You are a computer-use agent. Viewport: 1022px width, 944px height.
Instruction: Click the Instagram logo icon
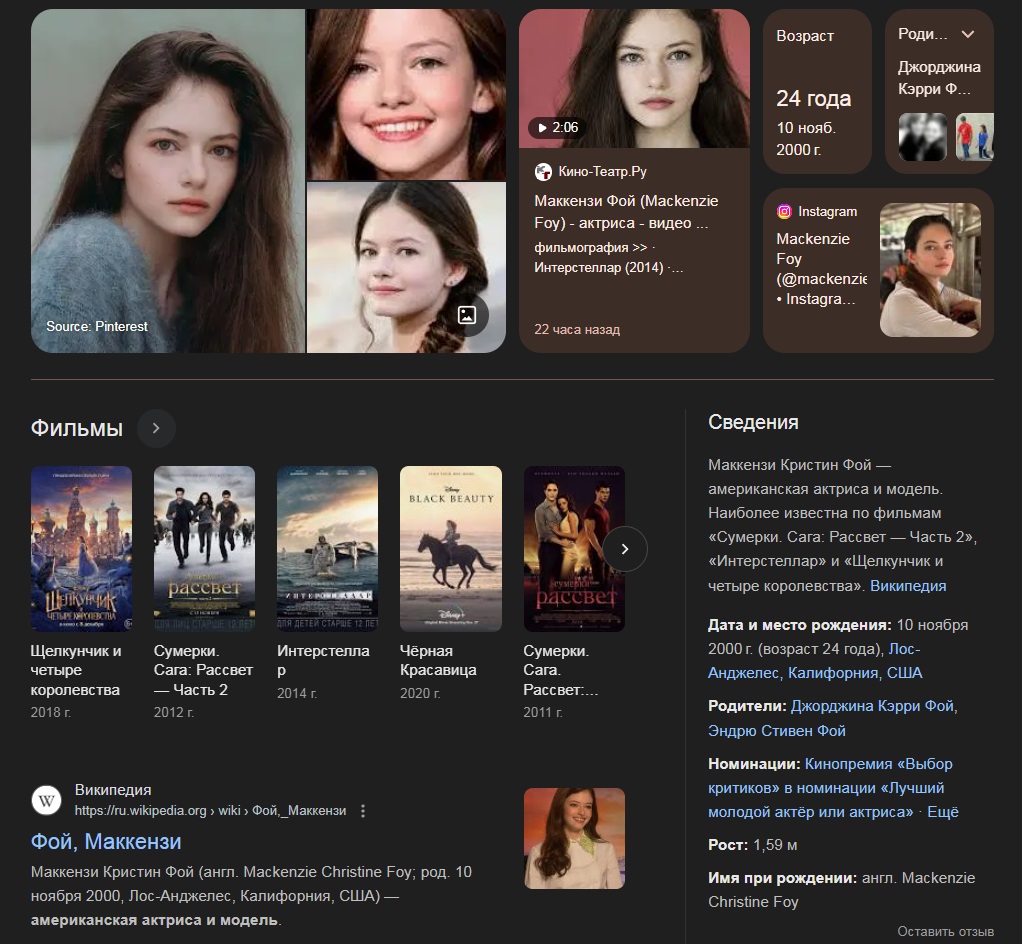(784, 211)
